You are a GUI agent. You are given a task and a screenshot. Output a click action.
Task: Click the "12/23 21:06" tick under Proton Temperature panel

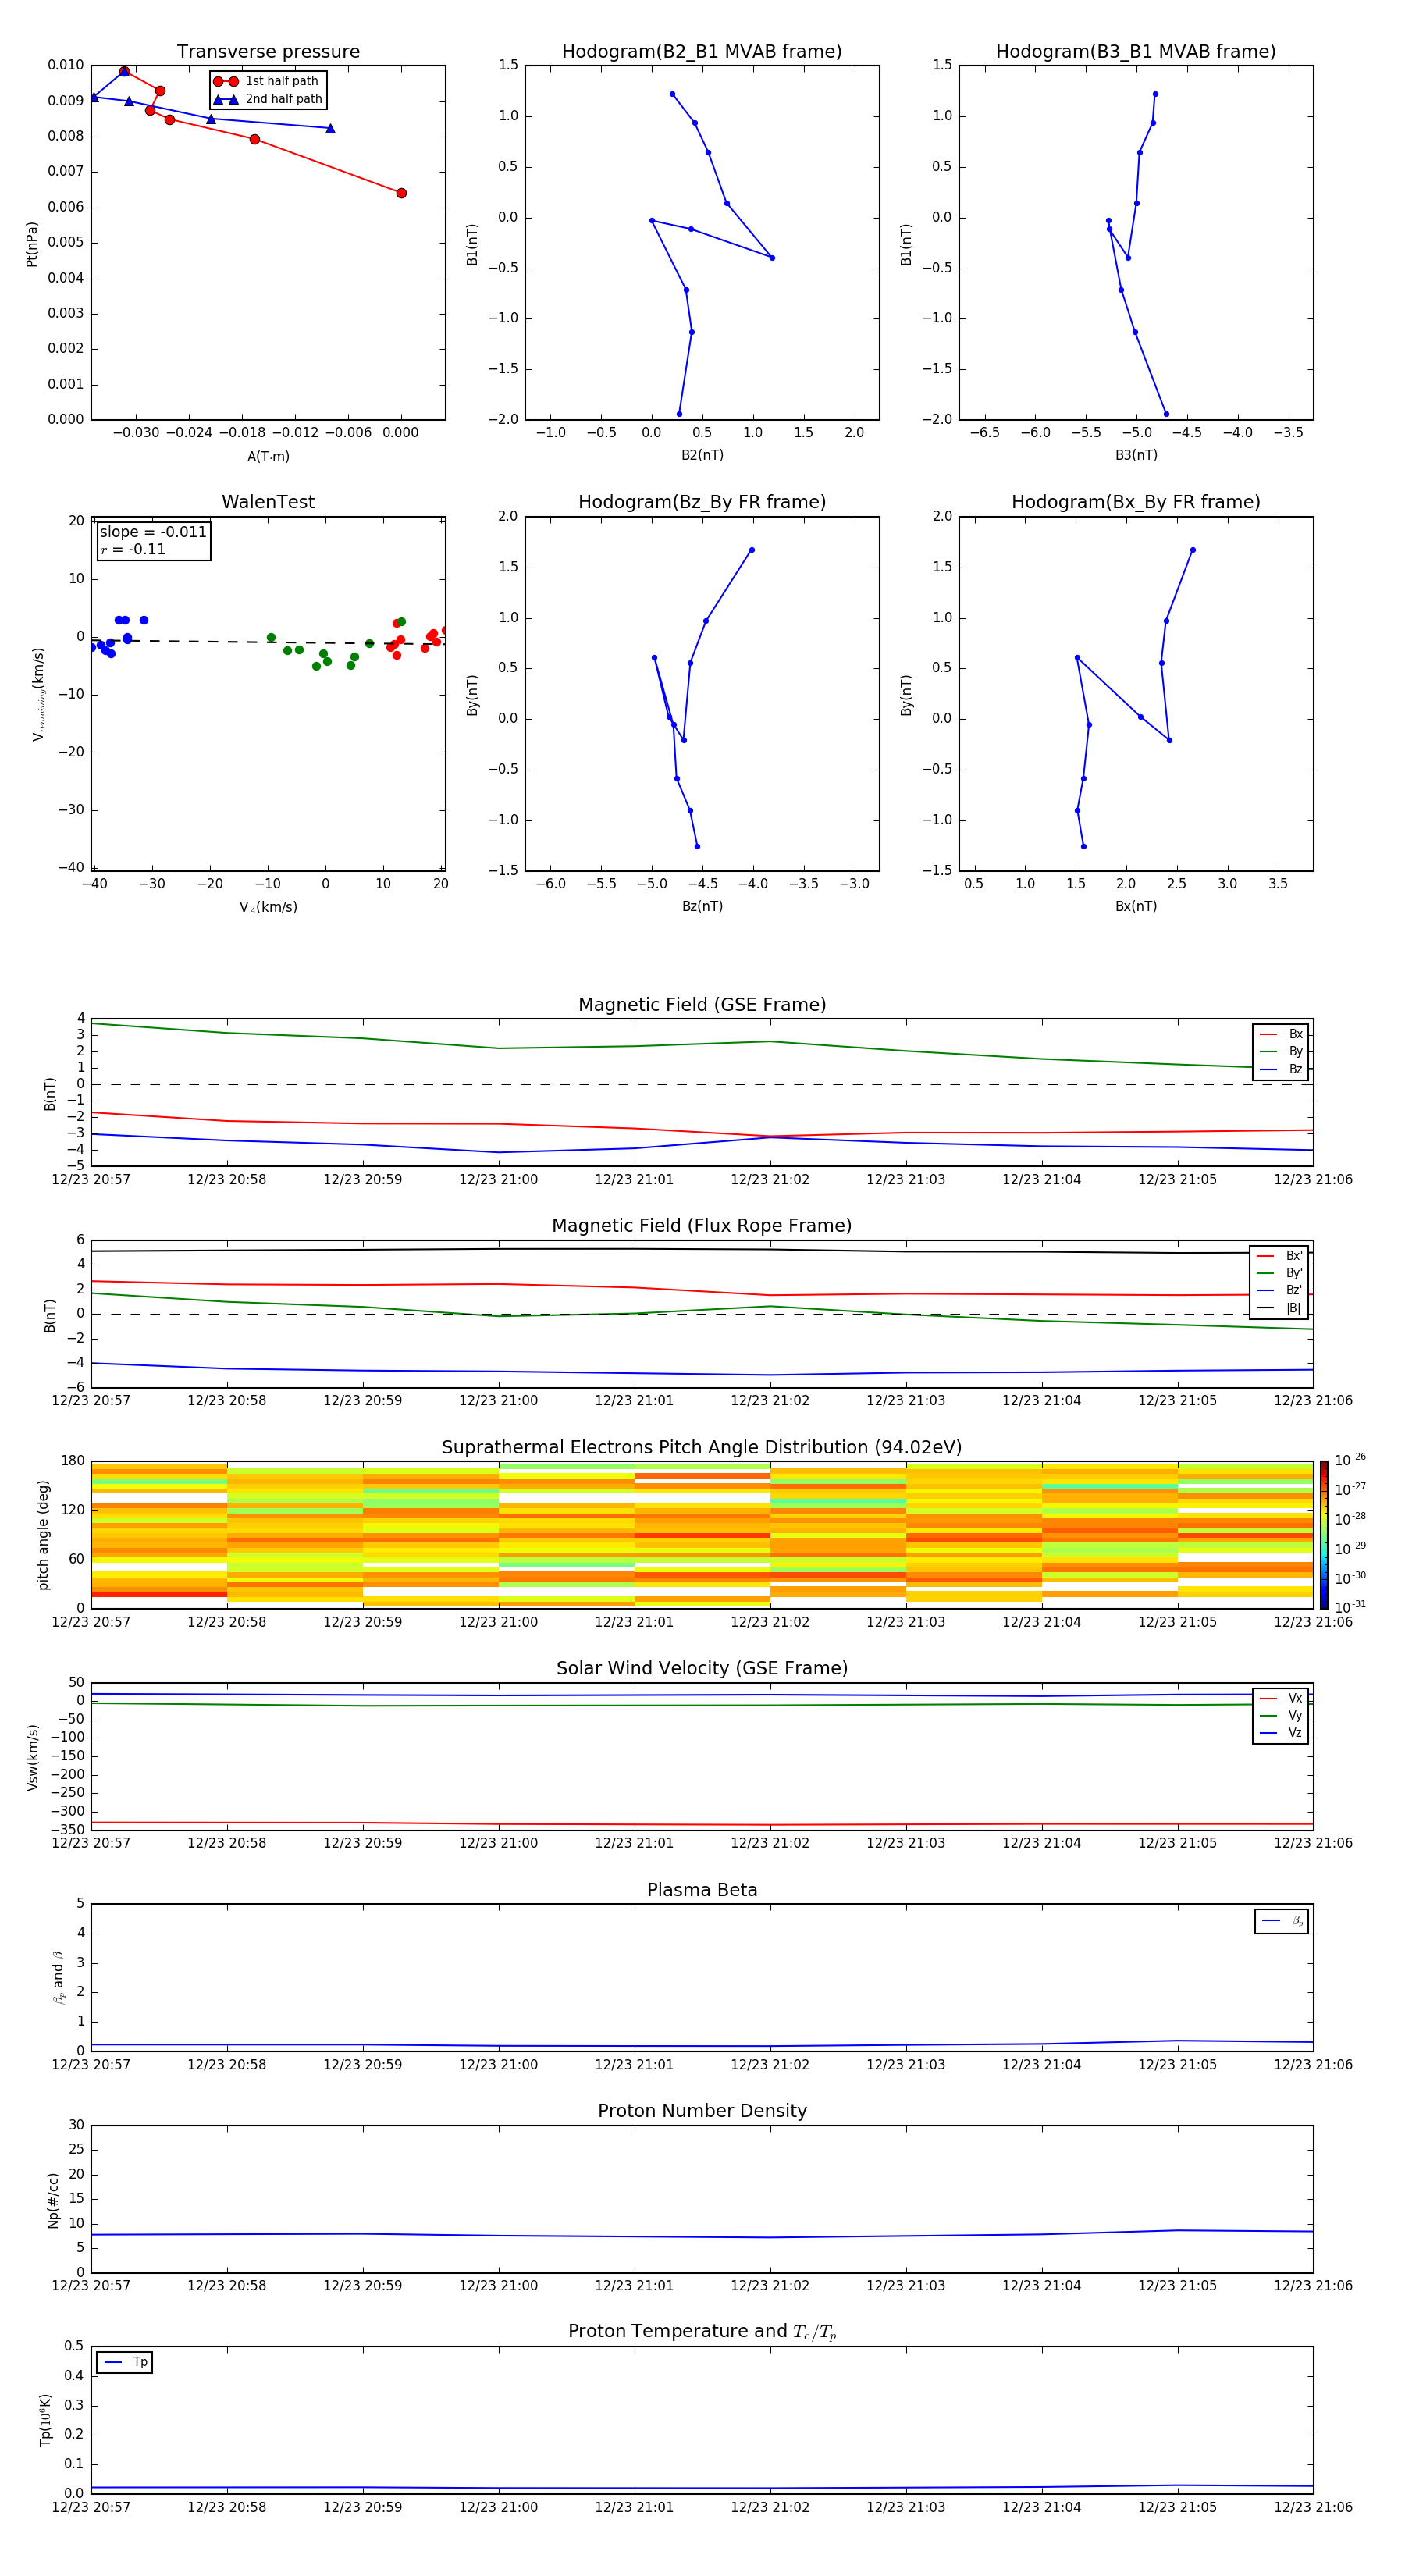[x=1312, y=2508]
